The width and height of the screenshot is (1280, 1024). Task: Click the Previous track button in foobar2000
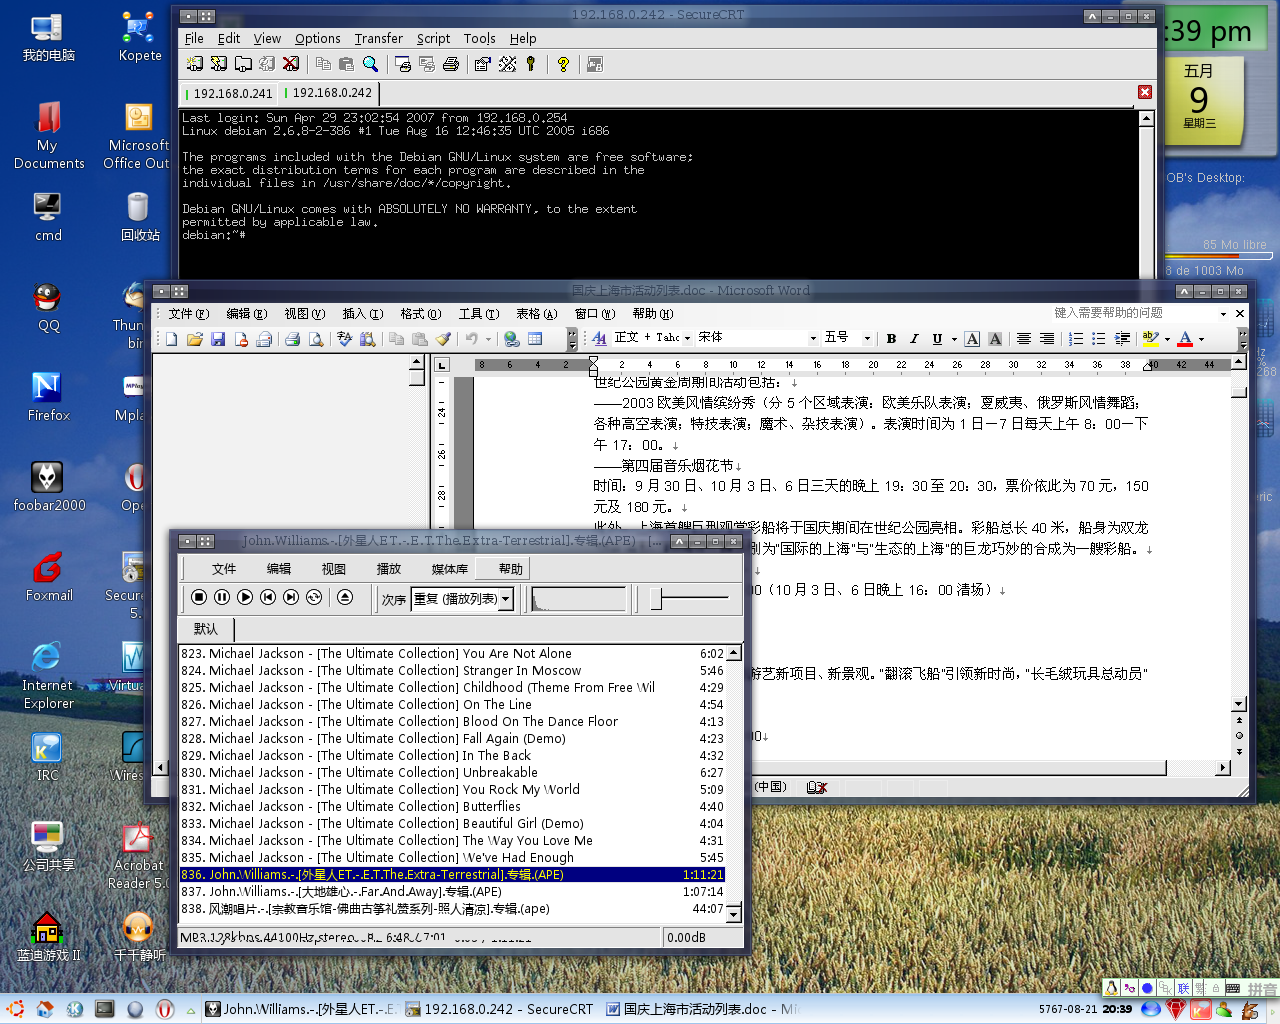[268, 597]
